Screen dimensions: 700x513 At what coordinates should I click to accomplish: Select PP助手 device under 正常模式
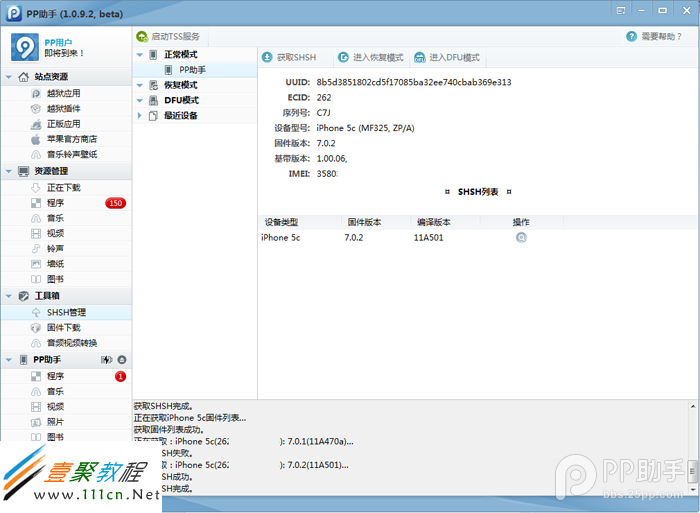point(195,70)
